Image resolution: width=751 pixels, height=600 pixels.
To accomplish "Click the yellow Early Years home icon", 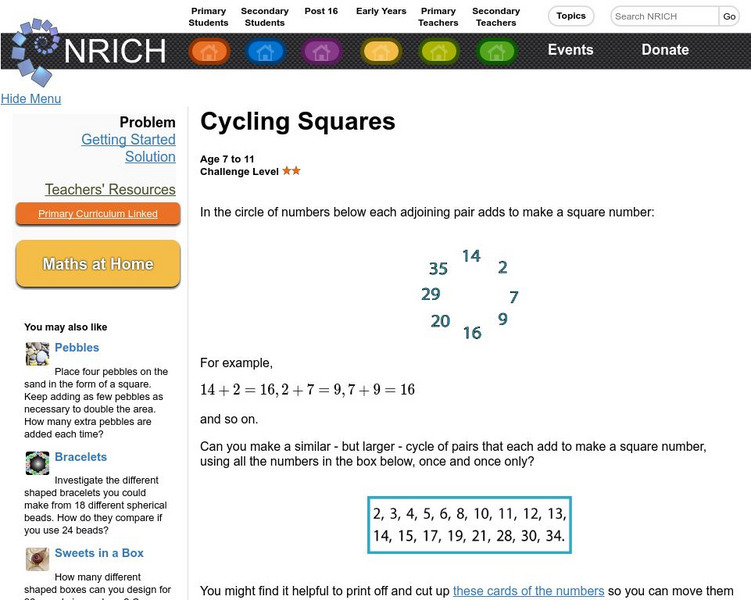I will tap(381, 51).
